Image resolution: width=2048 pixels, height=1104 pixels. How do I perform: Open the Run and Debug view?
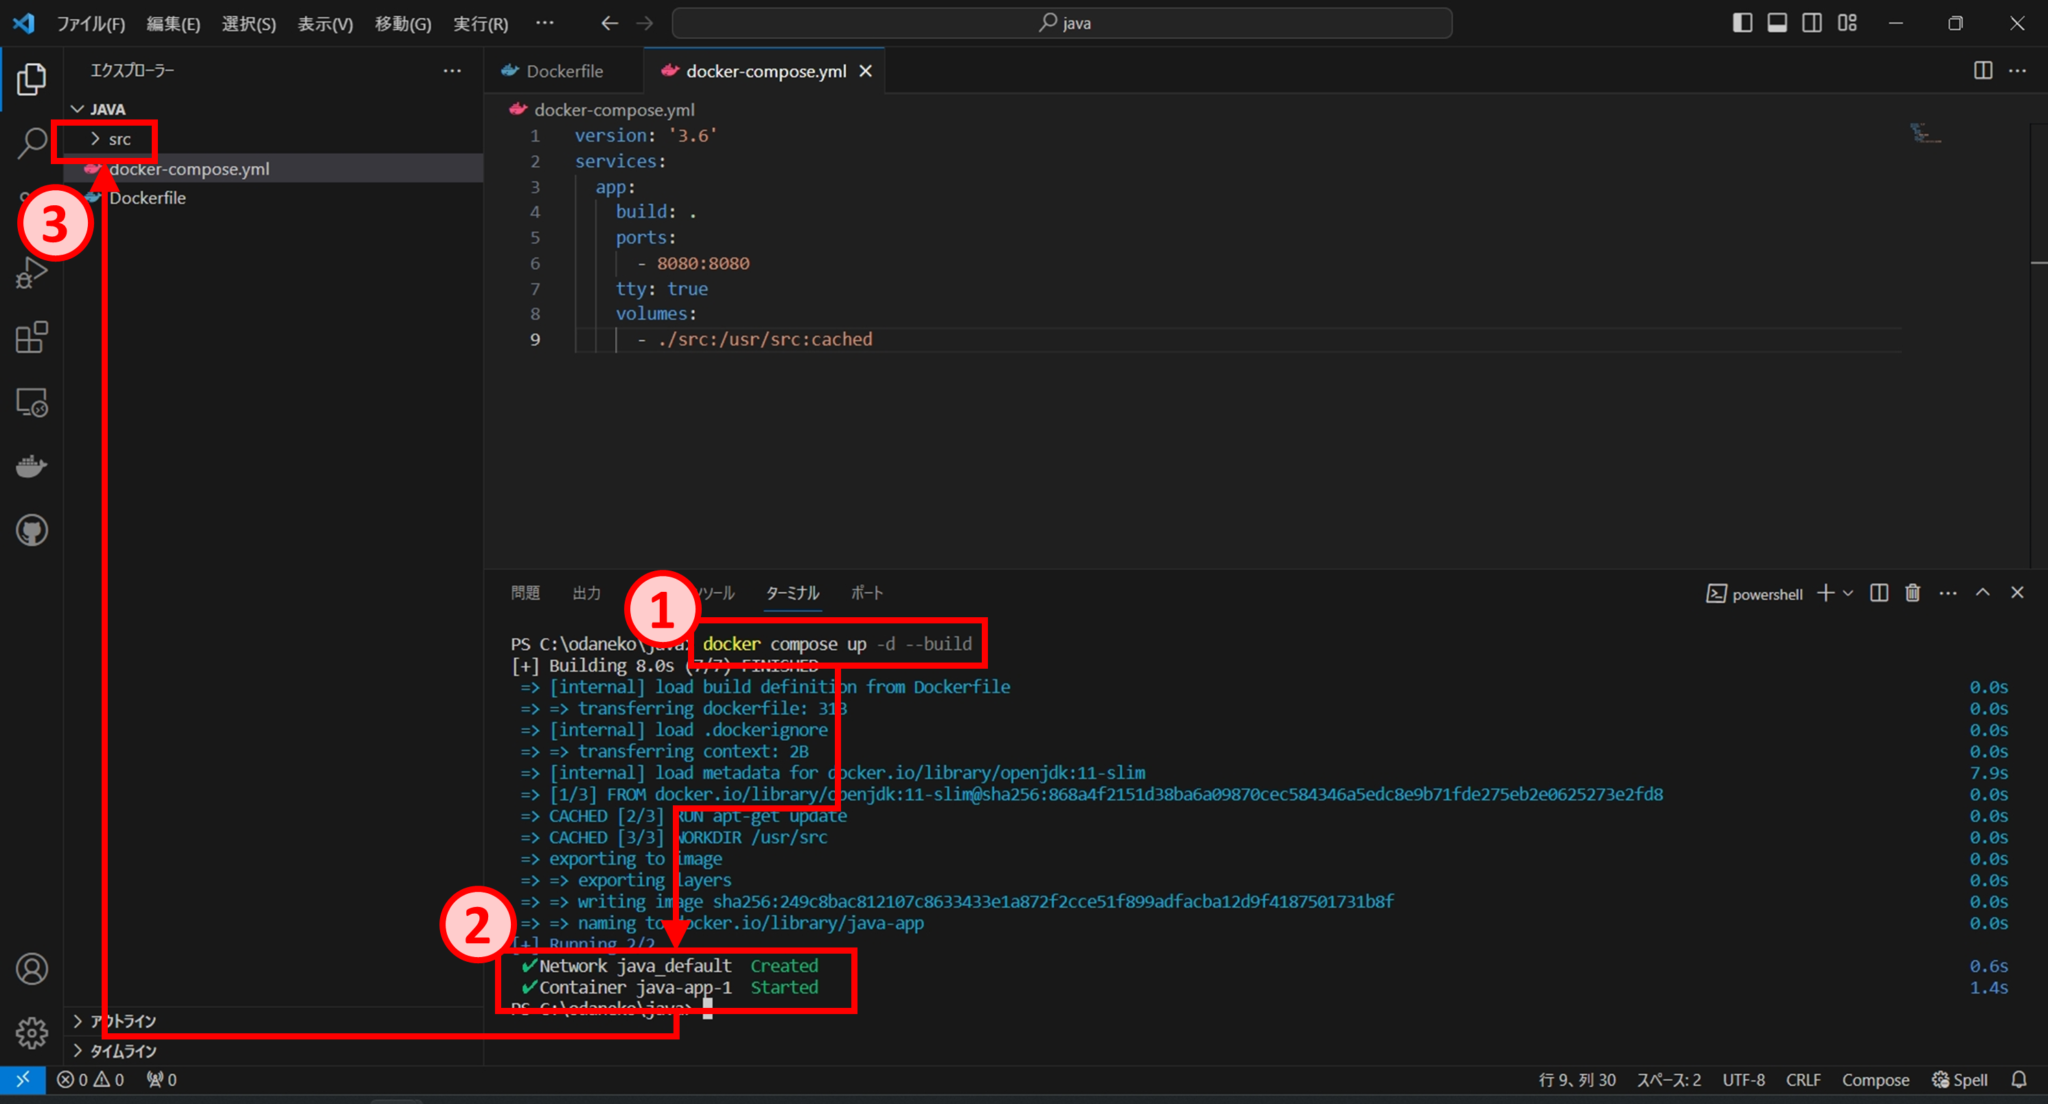click(31, 273)
